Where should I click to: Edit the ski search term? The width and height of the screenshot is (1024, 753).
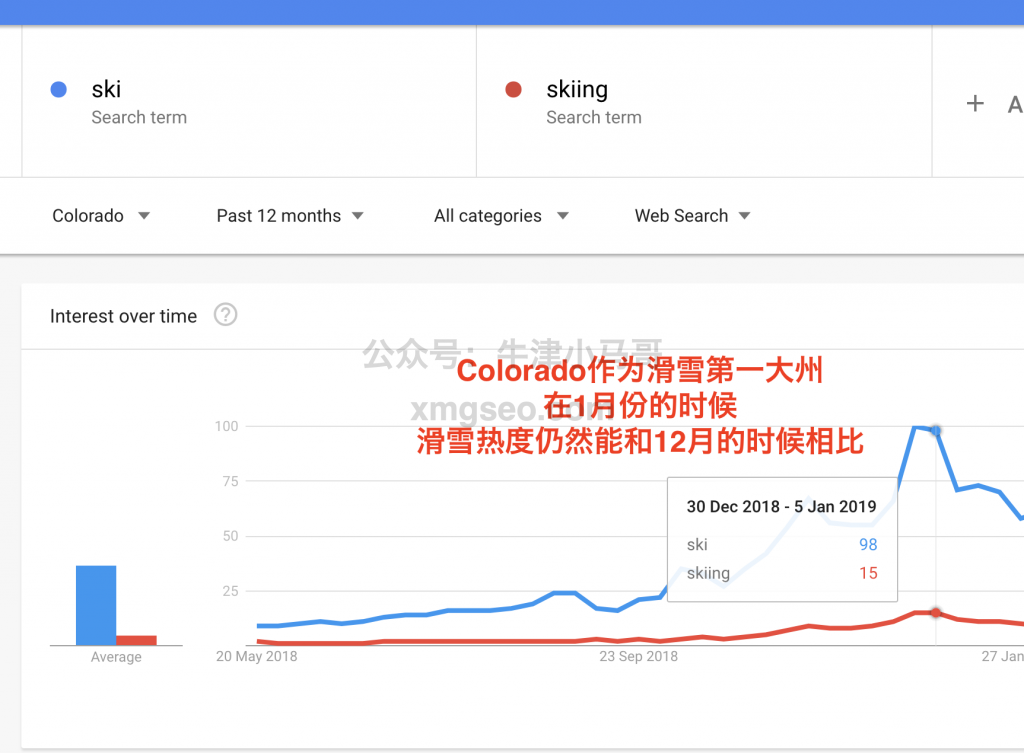point(106,89)
